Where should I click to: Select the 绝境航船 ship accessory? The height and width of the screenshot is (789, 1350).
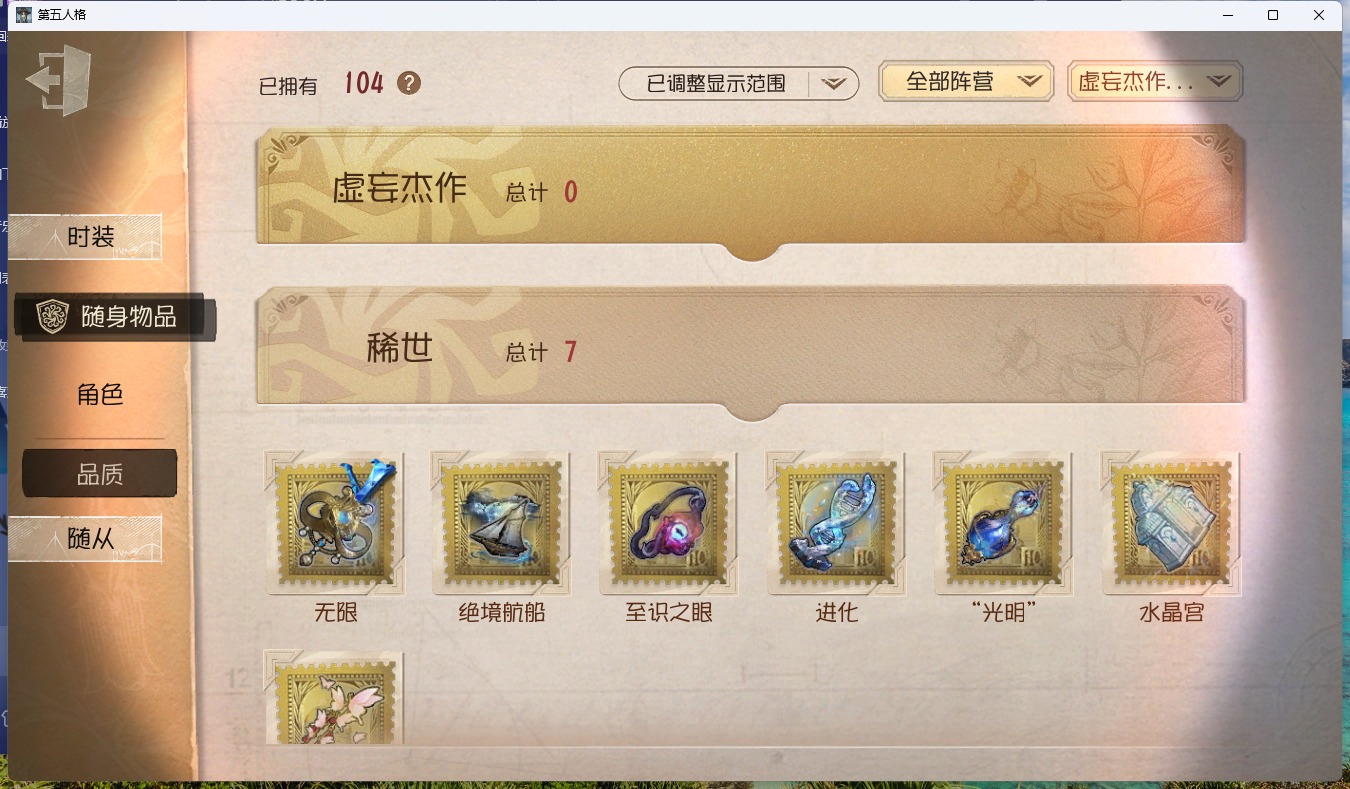click(501, 523)
